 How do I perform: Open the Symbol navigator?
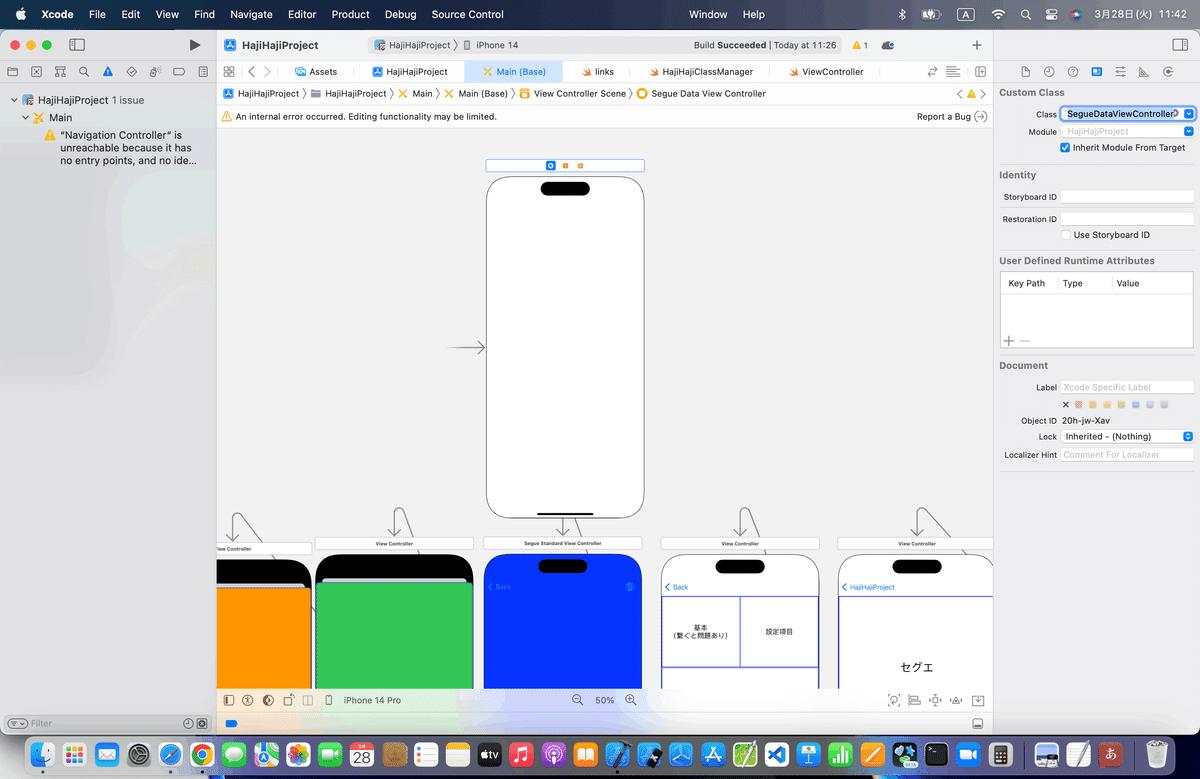point(60,72)
